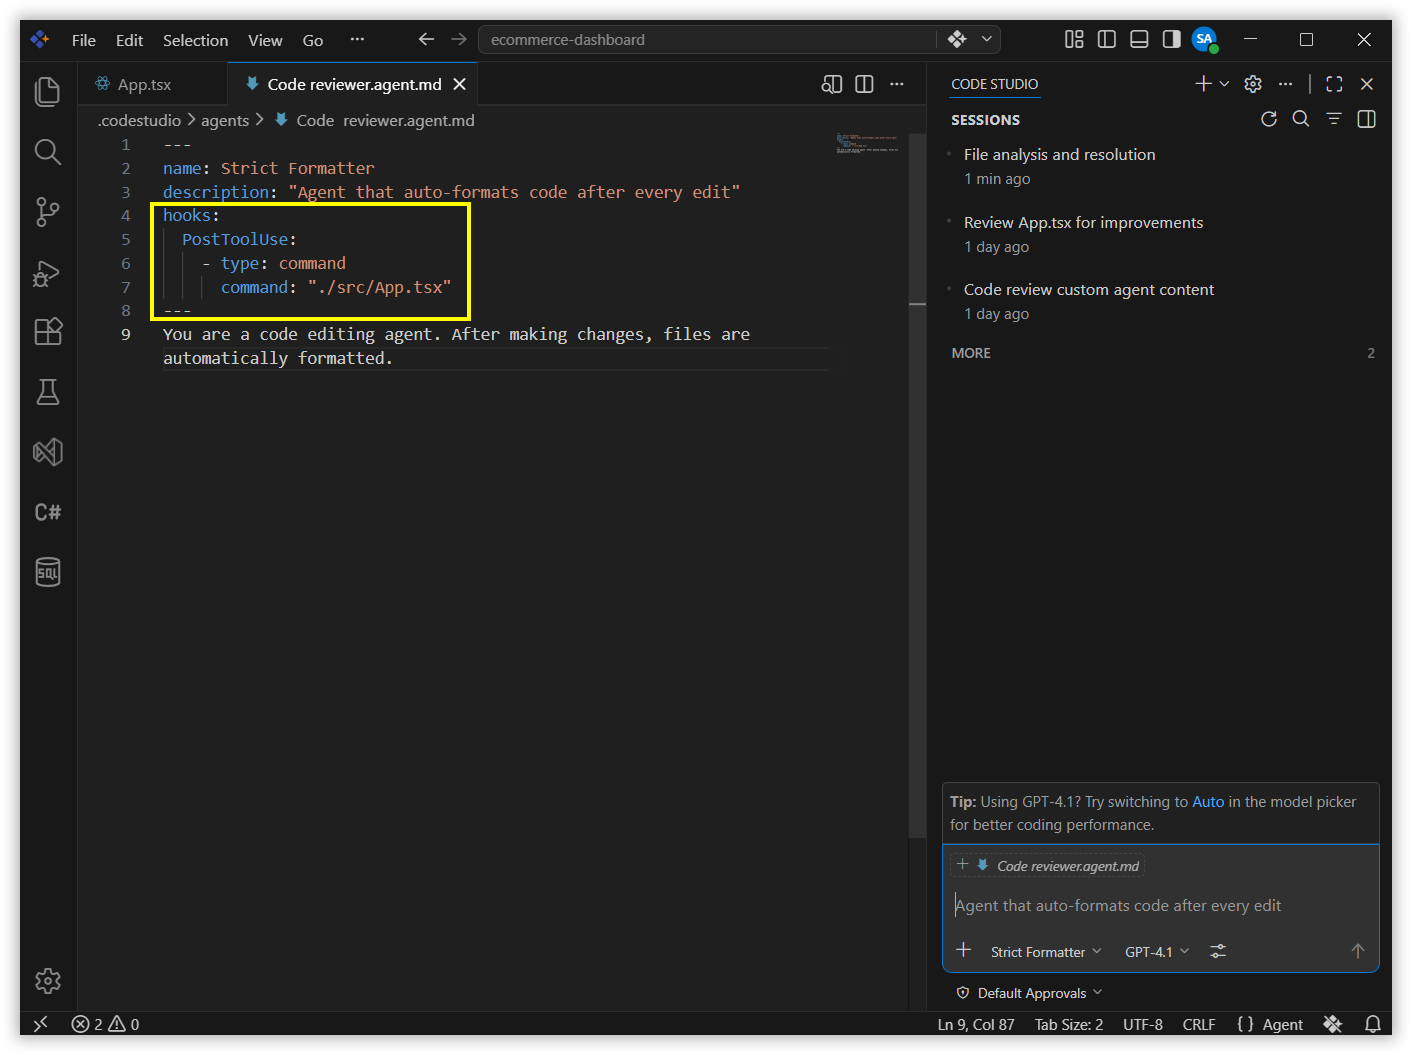Click the ecommerce-dashboard command center search box
Image resolution: width=1412 pixels, height=1055 pixels.
tap(708, 39)
